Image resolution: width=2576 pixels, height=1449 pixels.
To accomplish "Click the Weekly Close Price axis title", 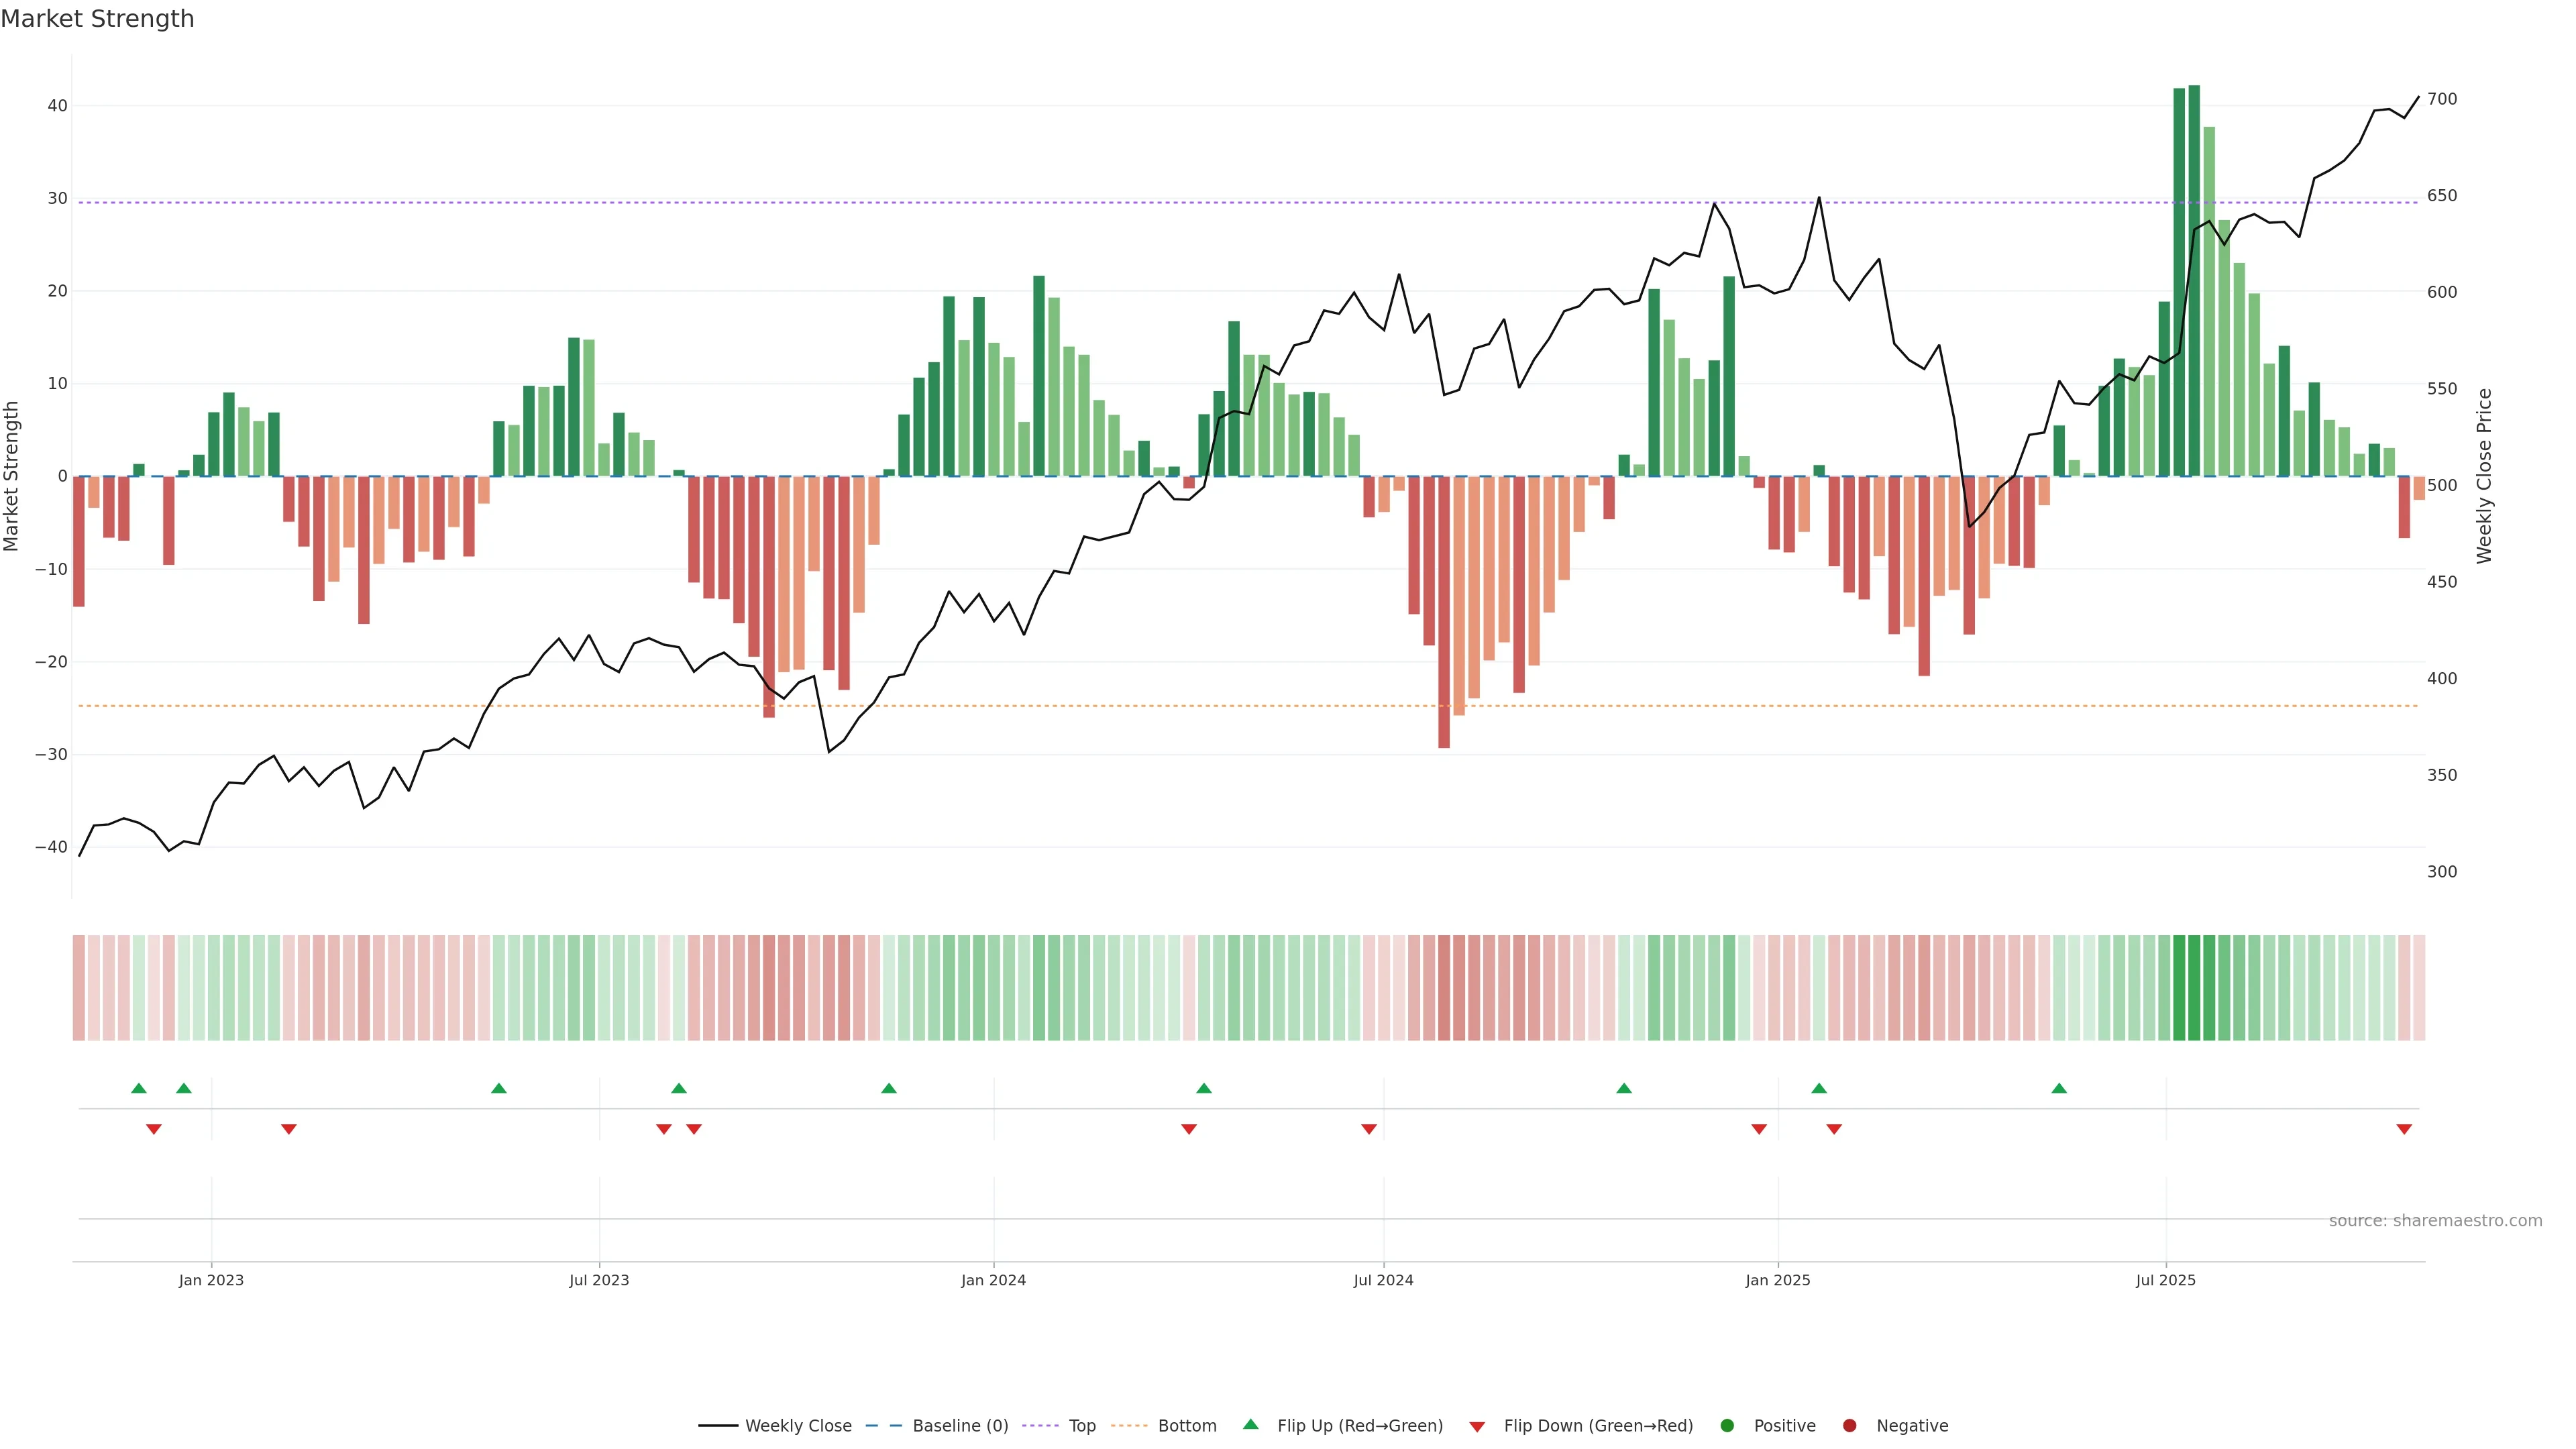I will [2484, 476].
